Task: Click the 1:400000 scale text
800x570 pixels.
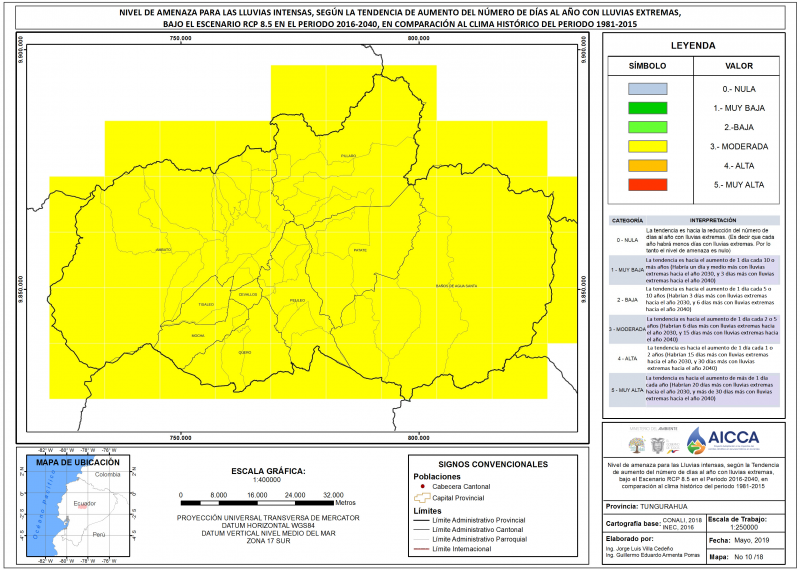Action: [x=267, y=480]
